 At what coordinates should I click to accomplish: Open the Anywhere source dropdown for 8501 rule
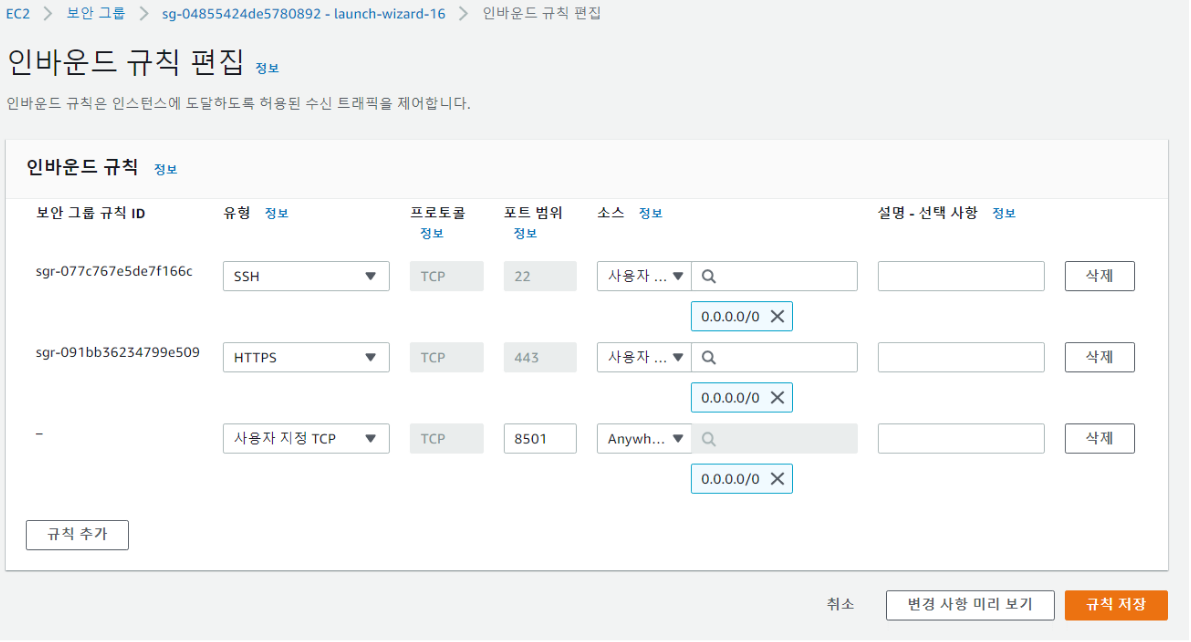(644, 439)
